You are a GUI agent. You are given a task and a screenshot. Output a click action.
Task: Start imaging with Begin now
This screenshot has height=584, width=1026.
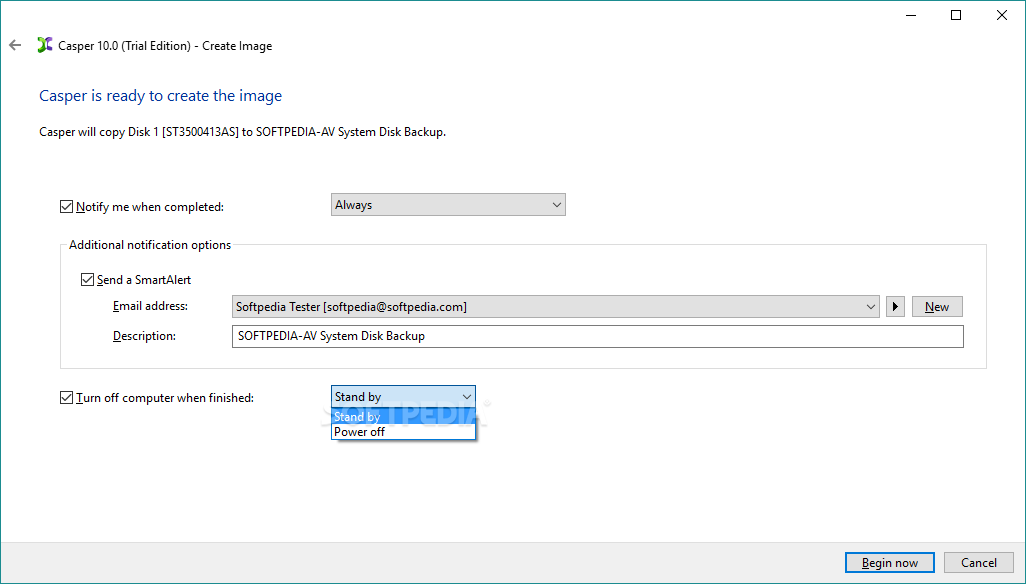tap(890, 562)
